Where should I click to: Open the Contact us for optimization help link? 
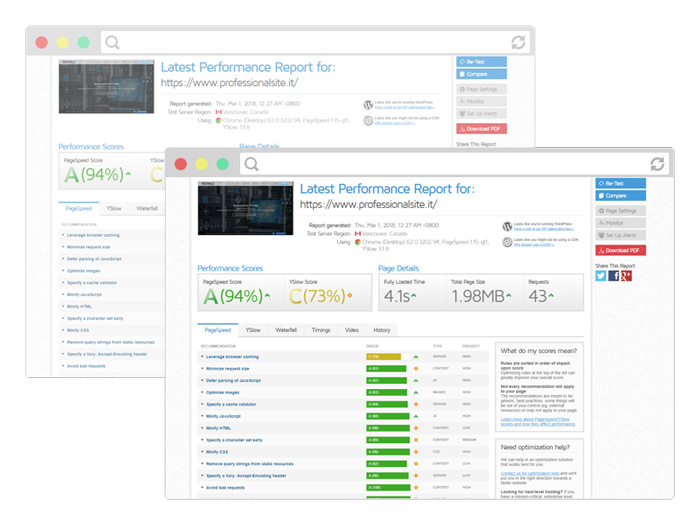click(x=529, y=473)
